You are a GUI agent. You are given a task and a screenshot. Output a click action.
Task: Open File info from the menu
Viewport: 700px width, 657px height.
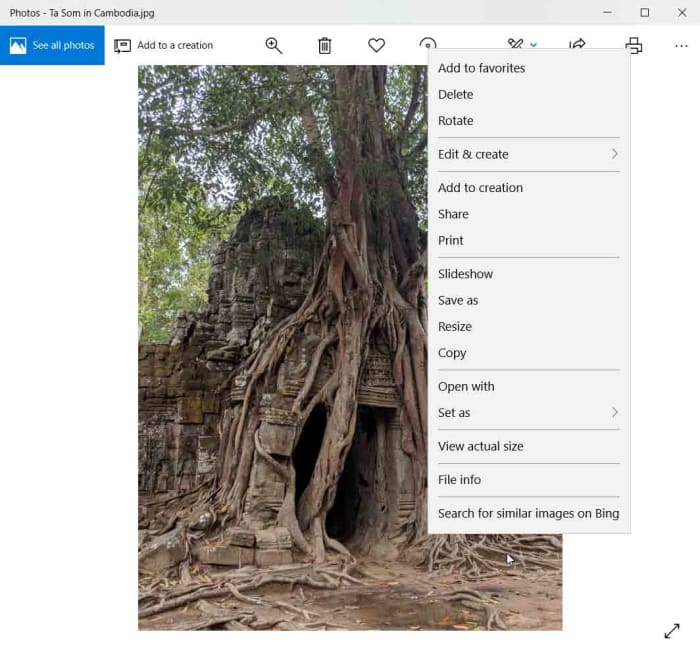coord(529,480)
